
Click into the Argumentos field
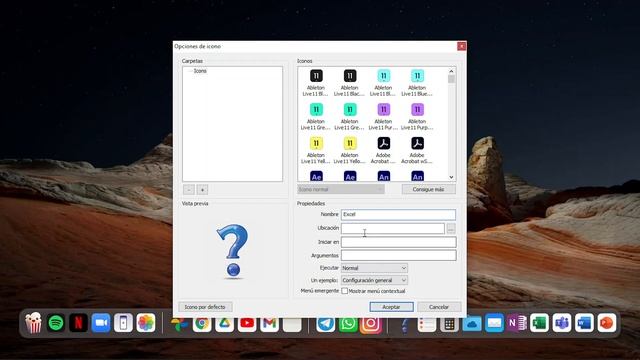pos(398,256)
